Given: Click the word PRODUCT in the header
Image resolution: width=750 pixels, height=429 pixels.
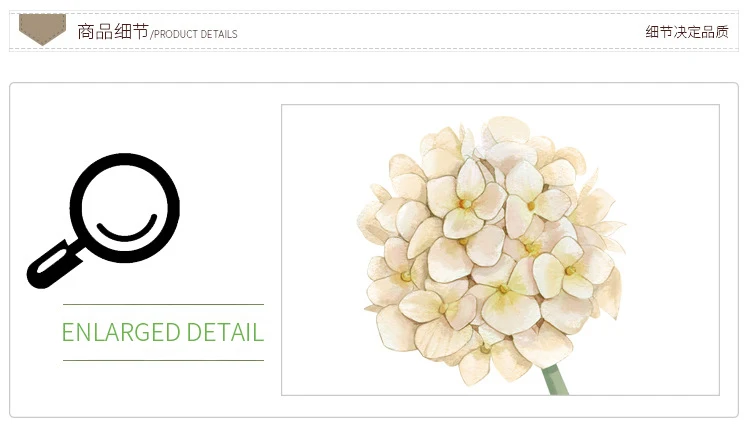Looking at the screenshot, I should (x=175, y=34).
